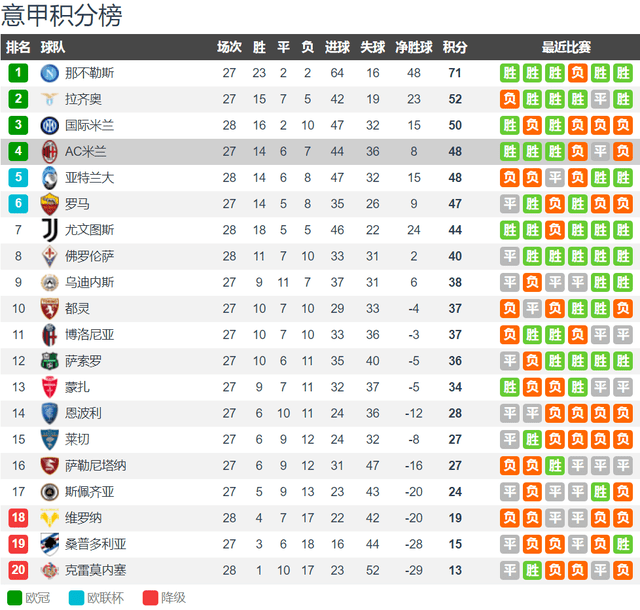Click the Lazio eagle crest icon

point(49,99)
